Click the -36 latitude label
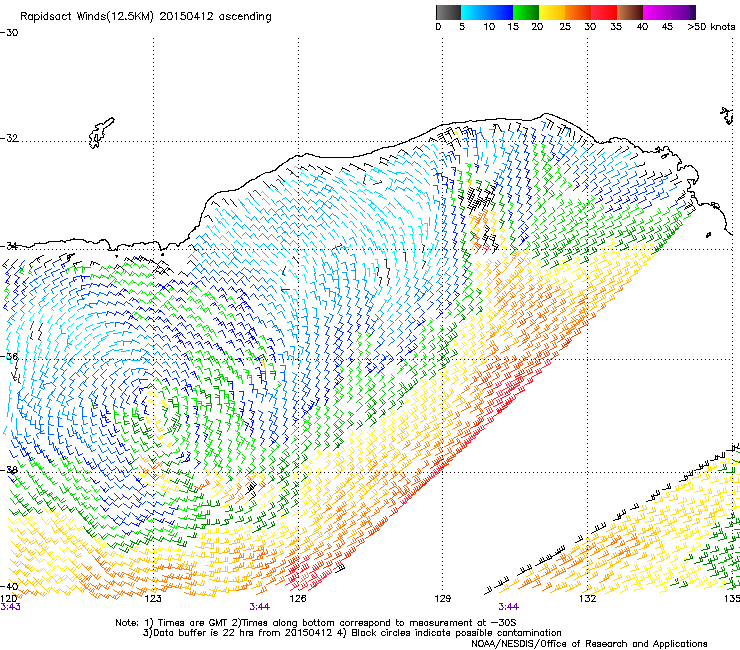The image size is (740, 650). 9,356
